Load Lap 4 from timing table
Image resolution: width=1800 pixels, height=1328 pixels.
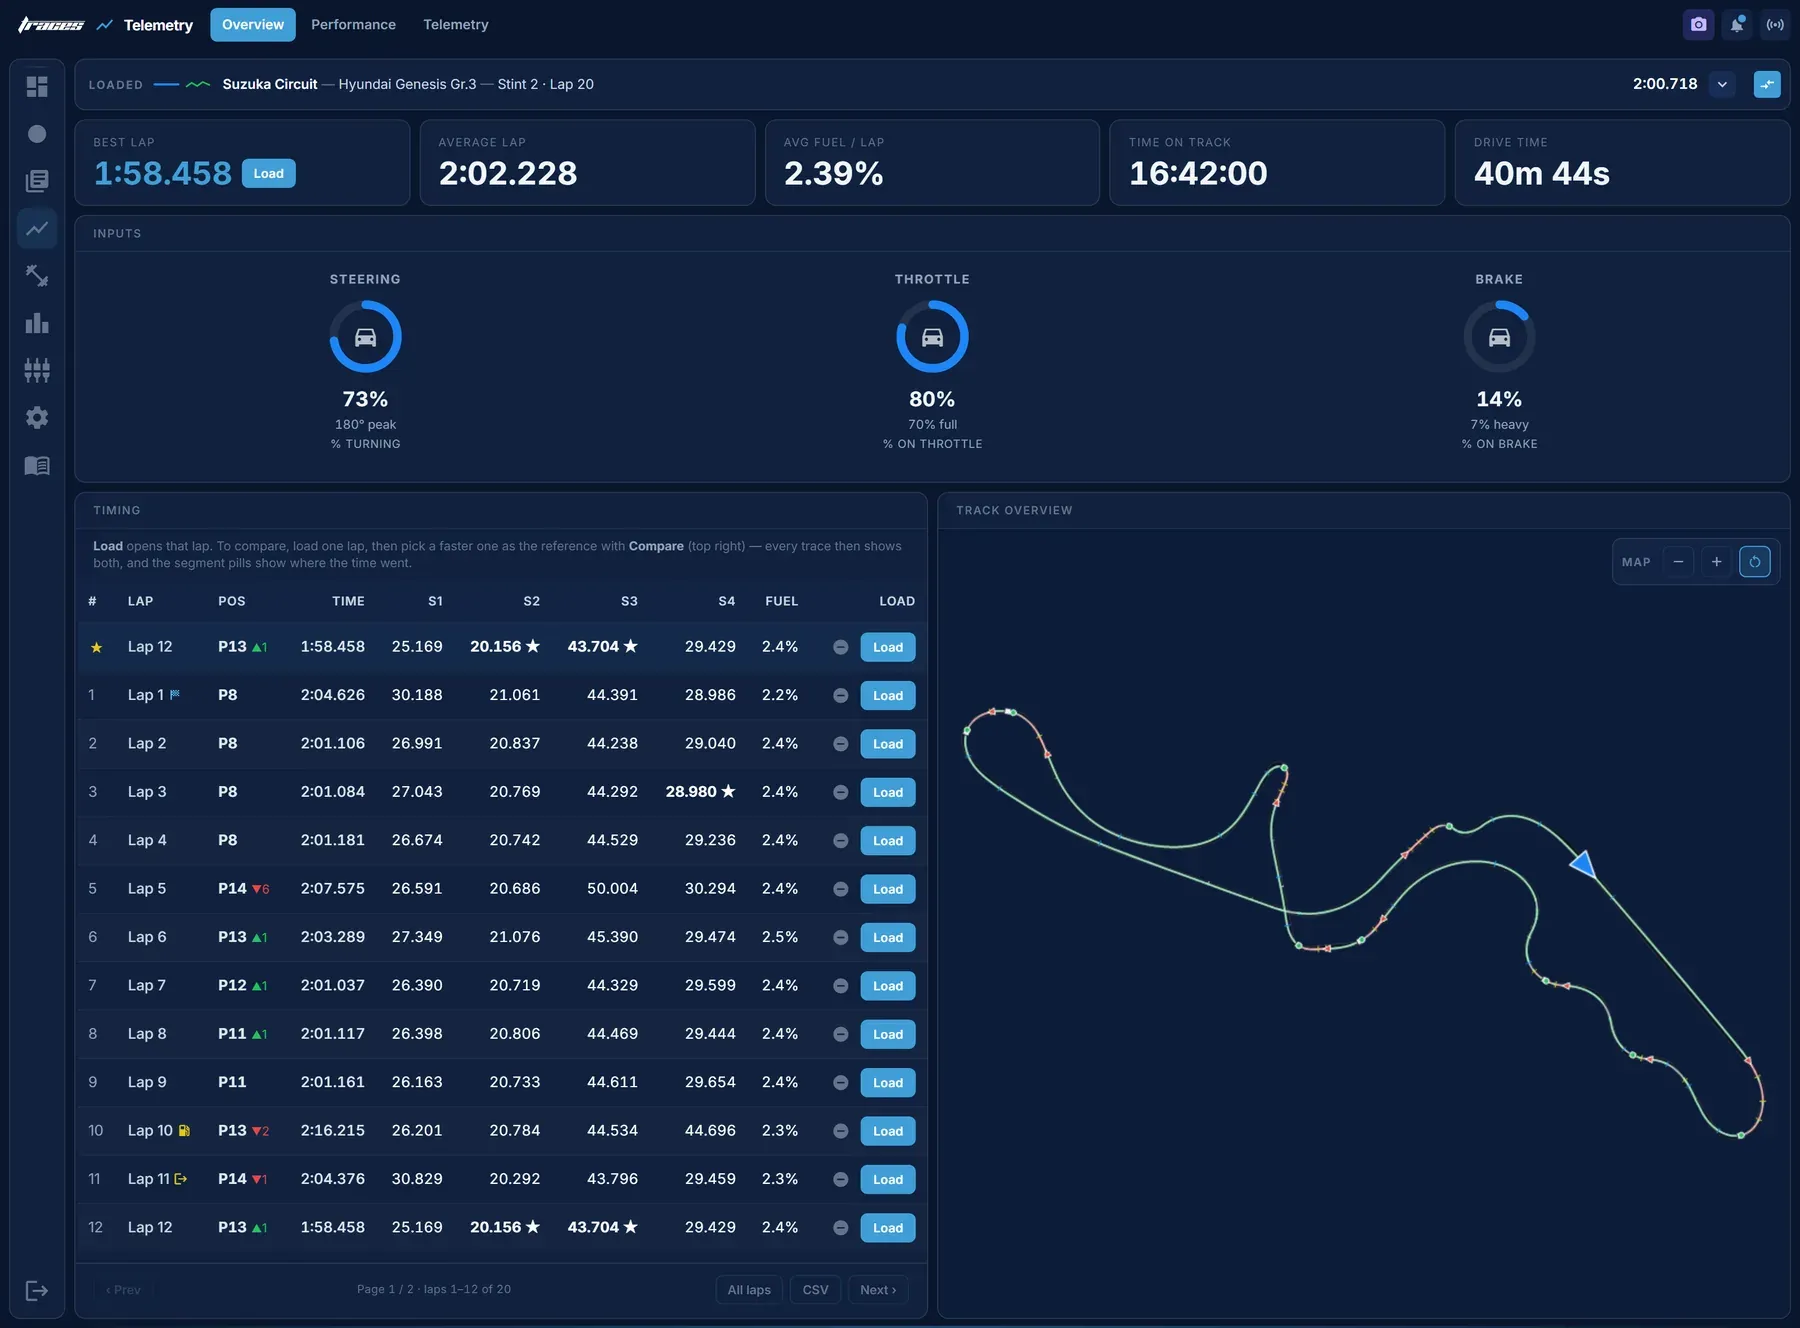click(x=888, y=841)
